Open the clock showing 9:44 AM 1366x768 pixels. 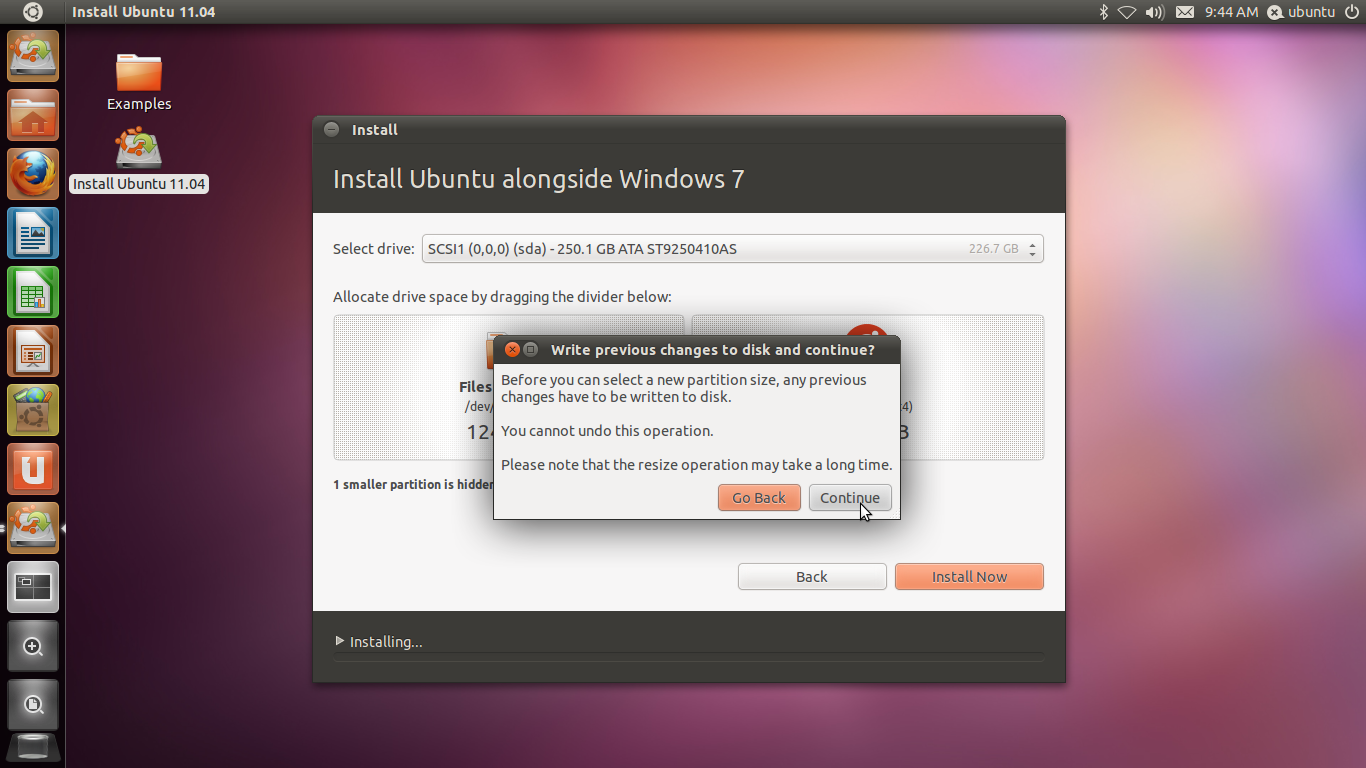(x=1231, y=12)
